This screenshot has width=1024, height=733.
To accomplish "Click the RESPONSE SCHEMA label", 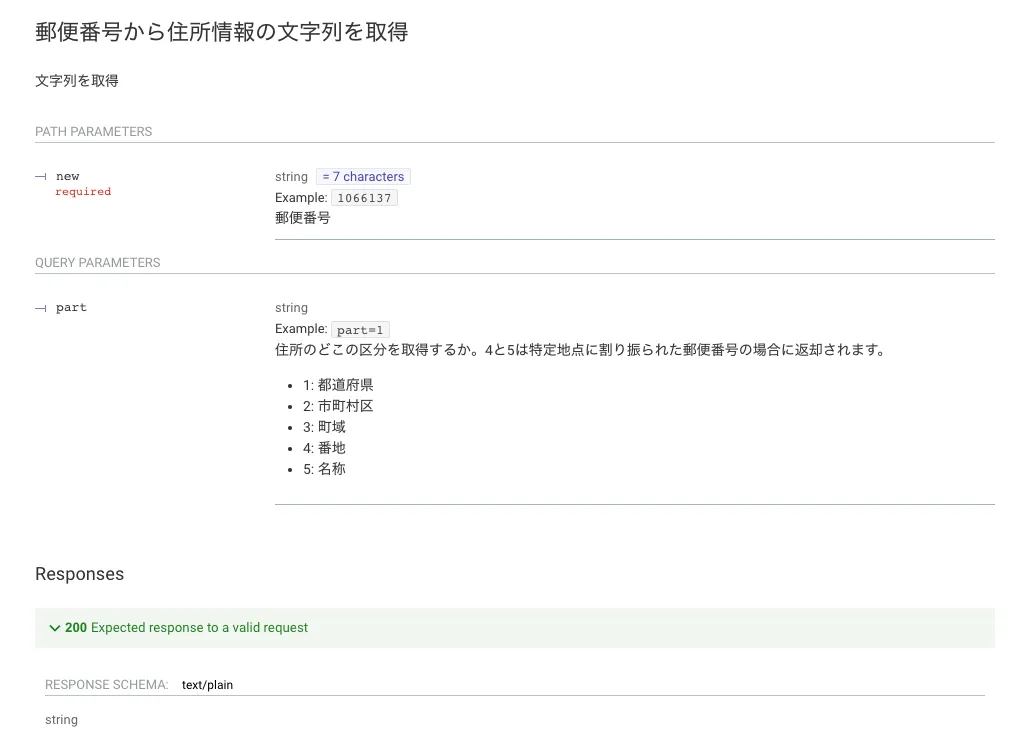I will 106,685.
